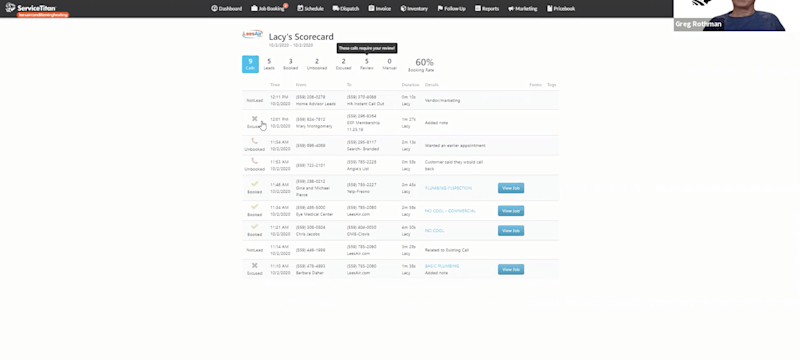Viewport: 800px width, 360px height.
Task: Click the Yelp-Fresno campaign name
Action: [x=358, y=191]
